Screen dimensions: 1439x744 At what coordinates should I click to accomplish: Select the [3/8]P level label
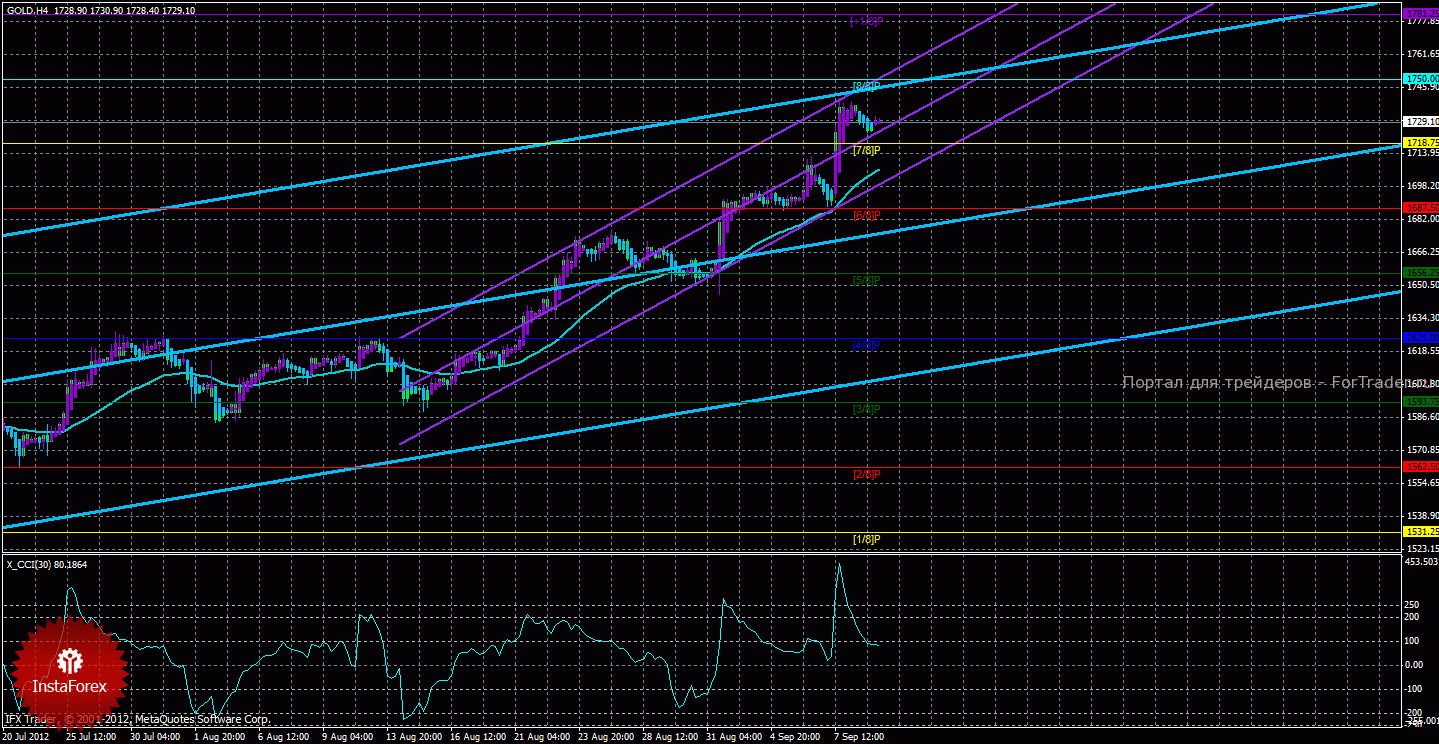coord(866,409)
